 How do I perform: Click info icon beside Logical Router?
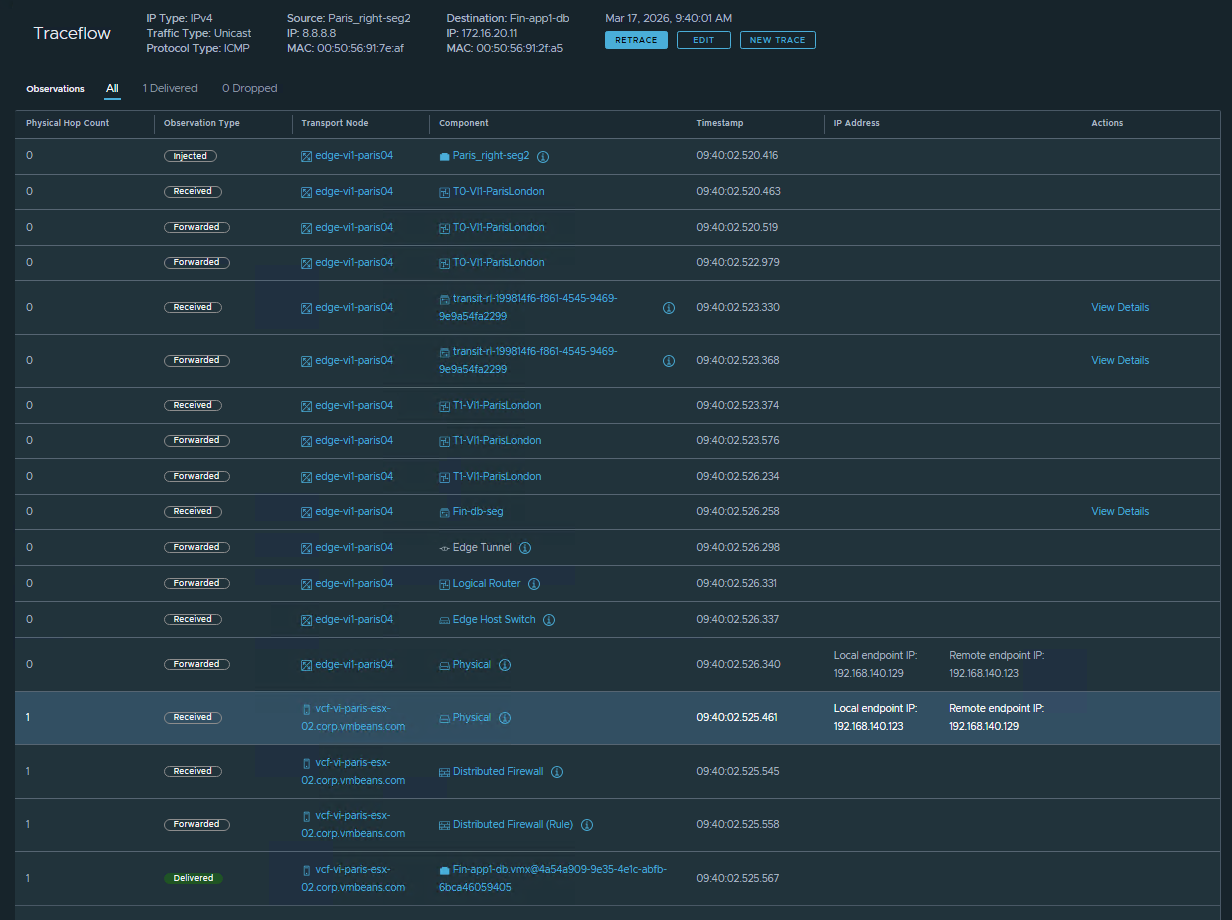pyautogui.click(x=534, y=584)
